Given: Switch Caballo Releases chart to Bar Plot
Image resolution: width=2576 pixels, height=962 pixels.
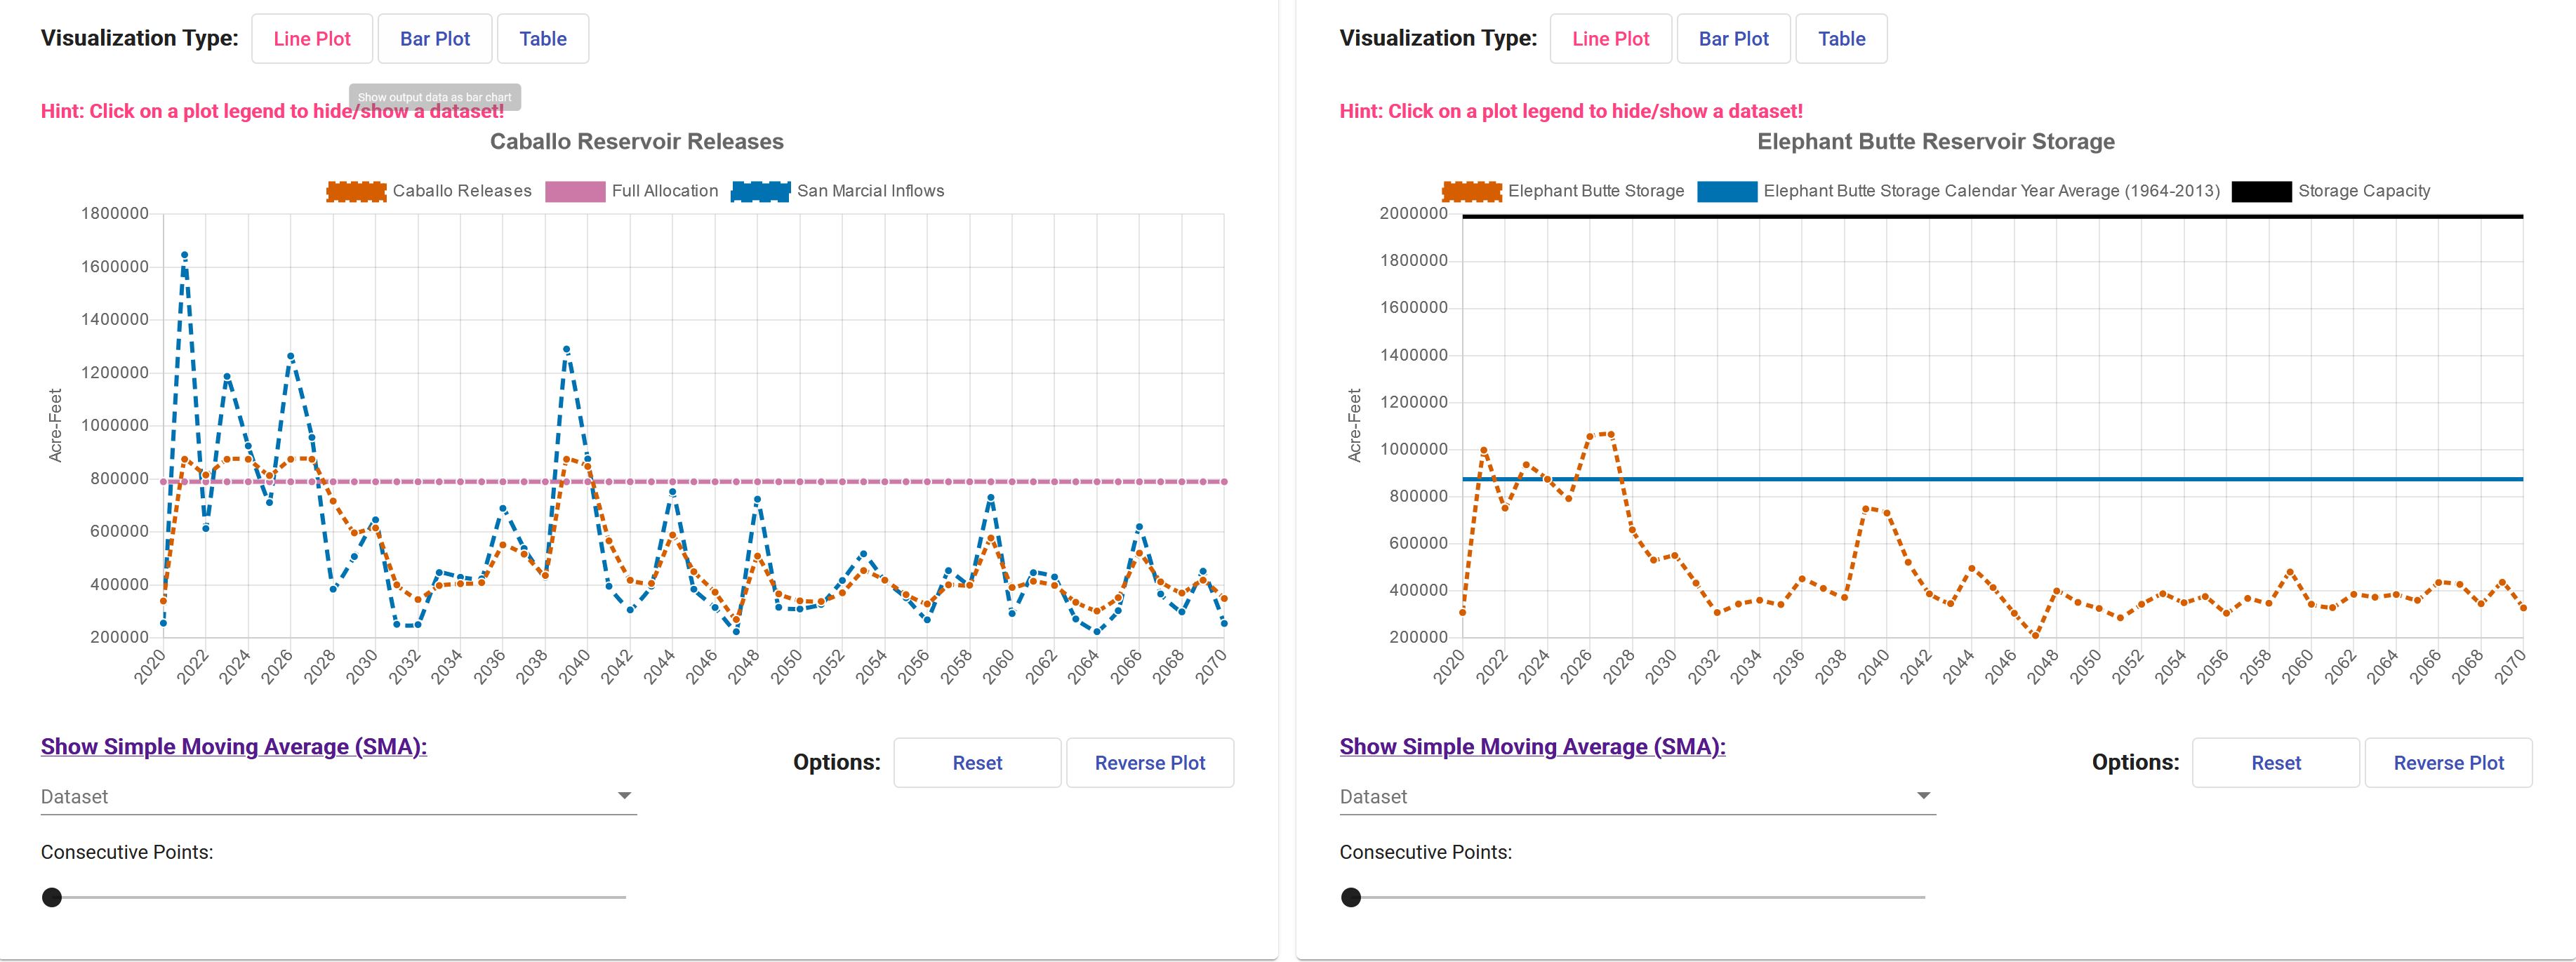Looking at the screenshot, I should click(x=435, y=39).
